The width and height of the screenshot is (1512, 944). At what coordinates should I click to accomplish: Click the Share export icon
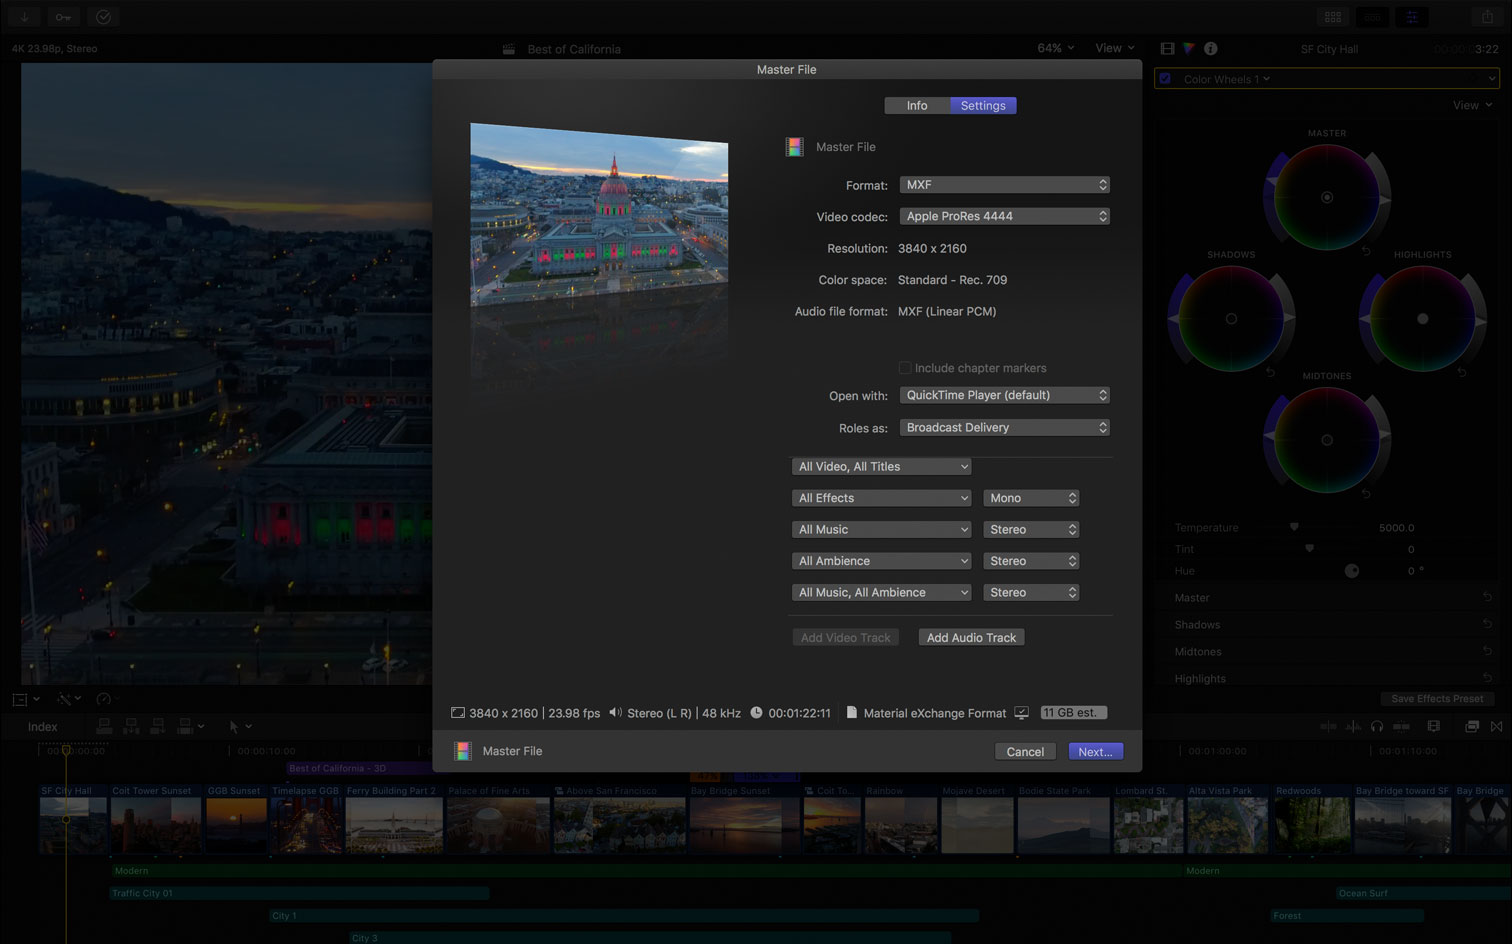[x=1487, y=17]
